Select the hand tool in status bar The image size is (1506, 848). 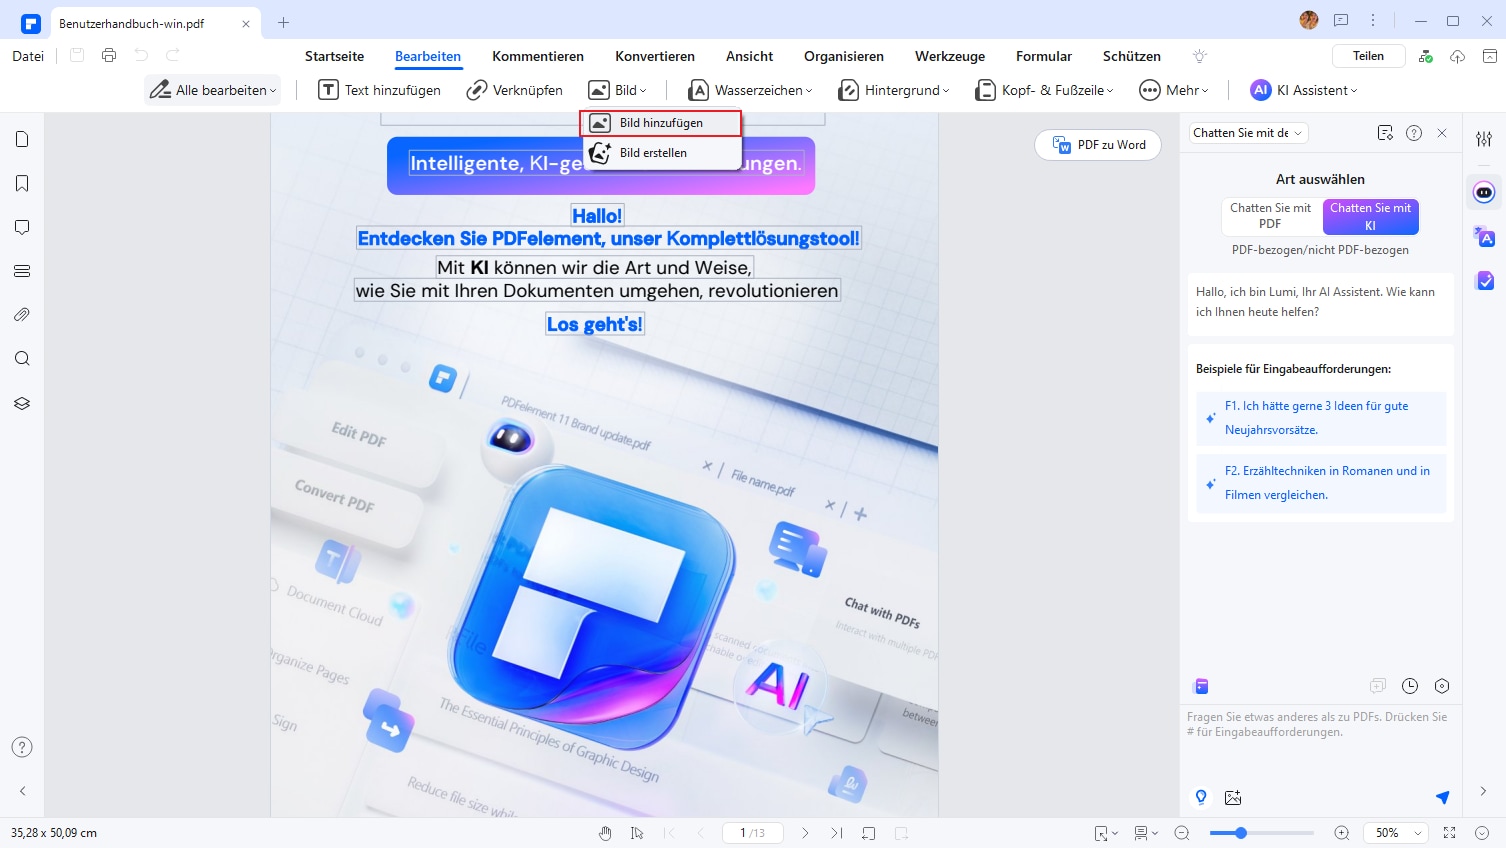coord(605,833)
